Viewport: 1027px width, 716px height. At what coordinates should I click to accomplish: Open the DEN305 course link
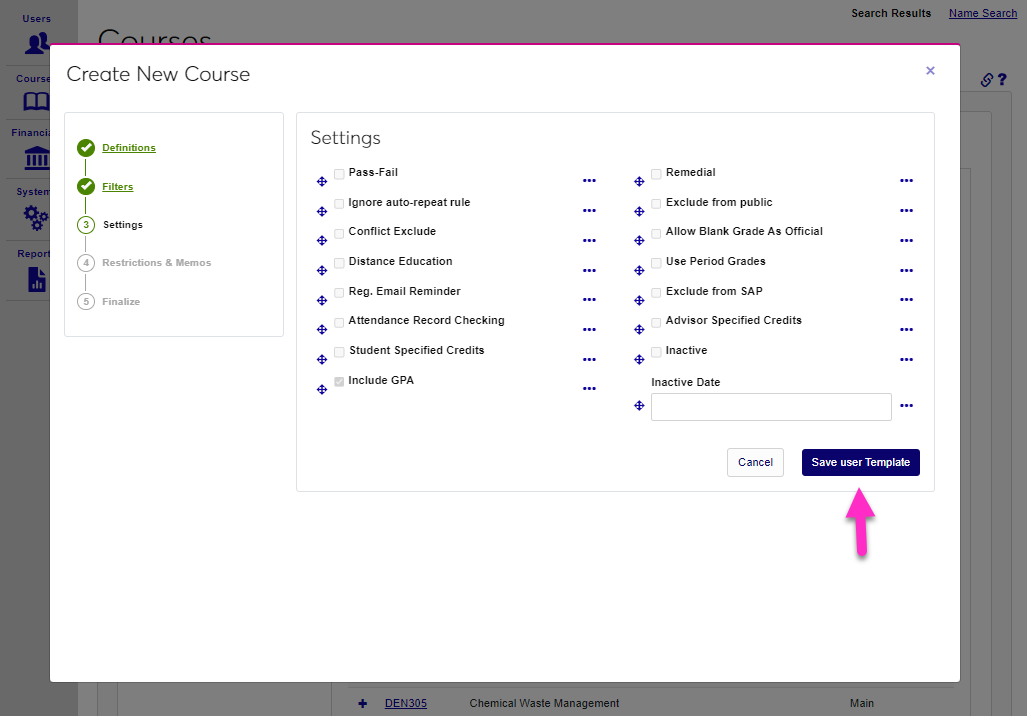(x=405, y=703)
